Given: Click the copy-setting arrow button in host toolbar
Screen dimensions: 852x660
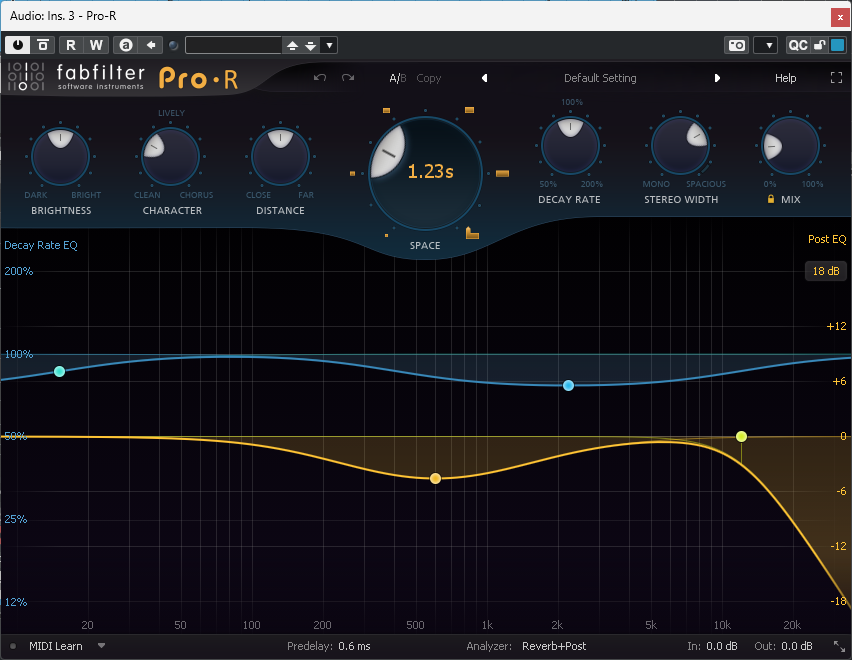Looking at the screenshot, I should 151,45.
